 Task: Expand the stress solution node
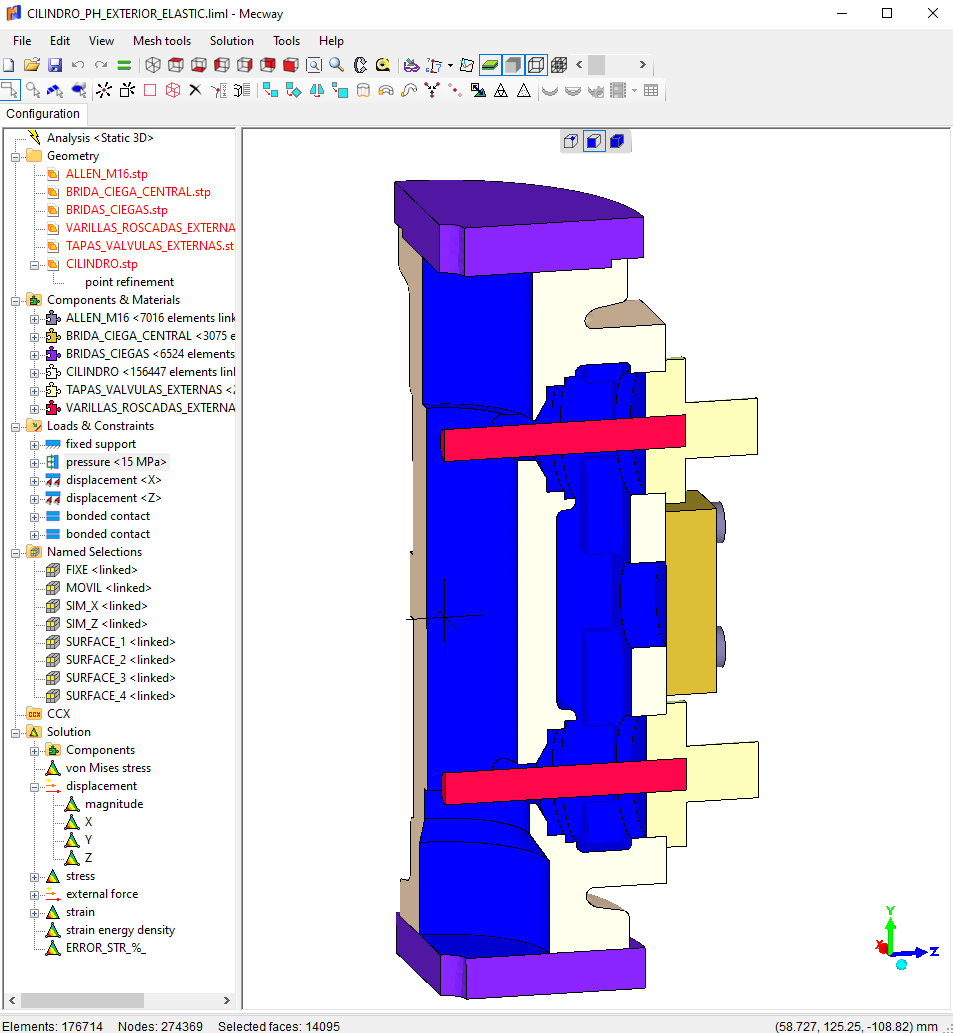pyautogui.click(x=34, y=877)
